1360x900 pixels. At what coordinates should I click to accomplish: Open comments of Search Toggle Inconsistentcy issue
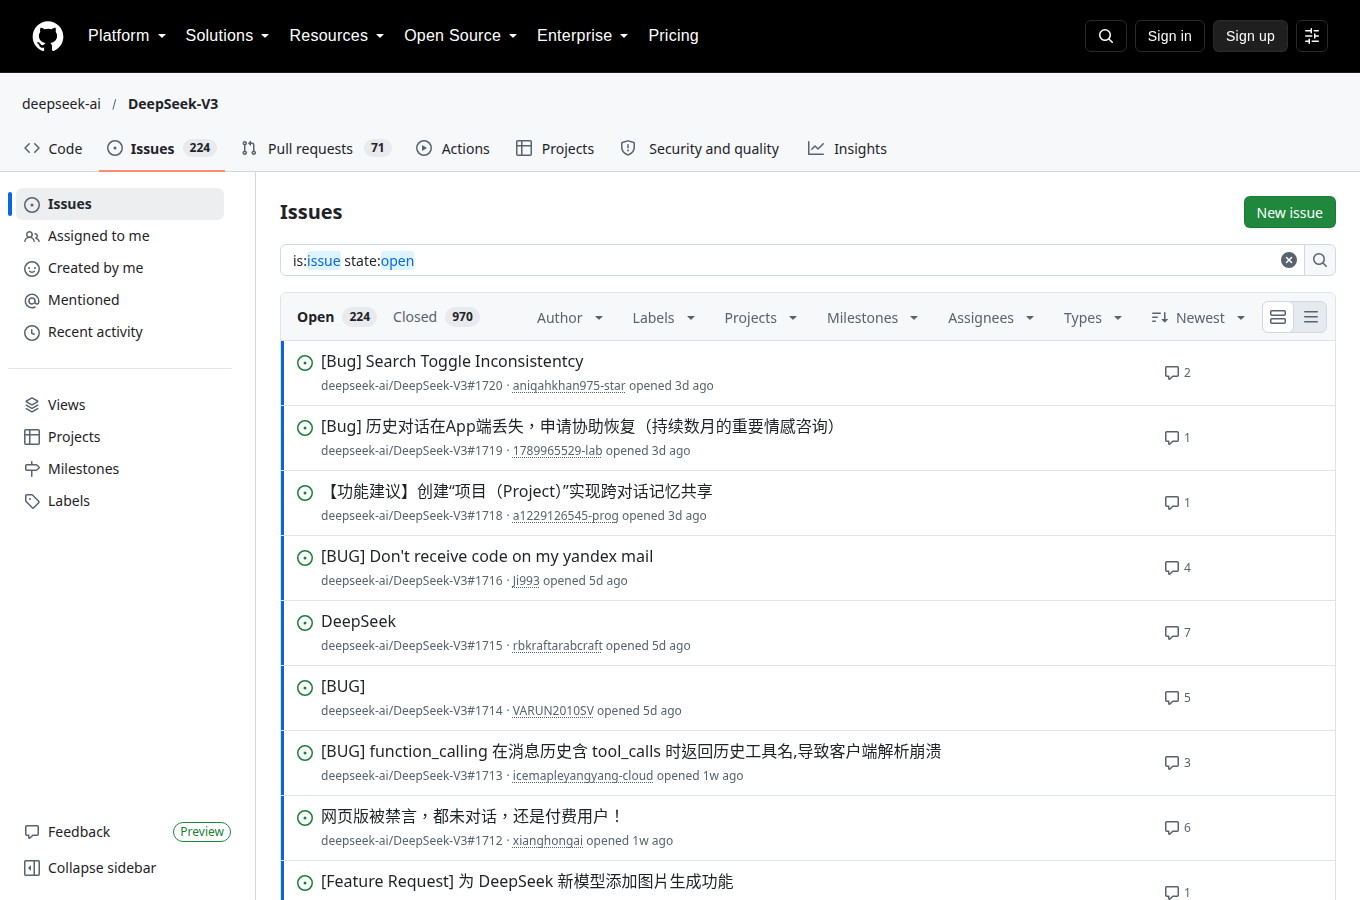(x=1178, y=373)
